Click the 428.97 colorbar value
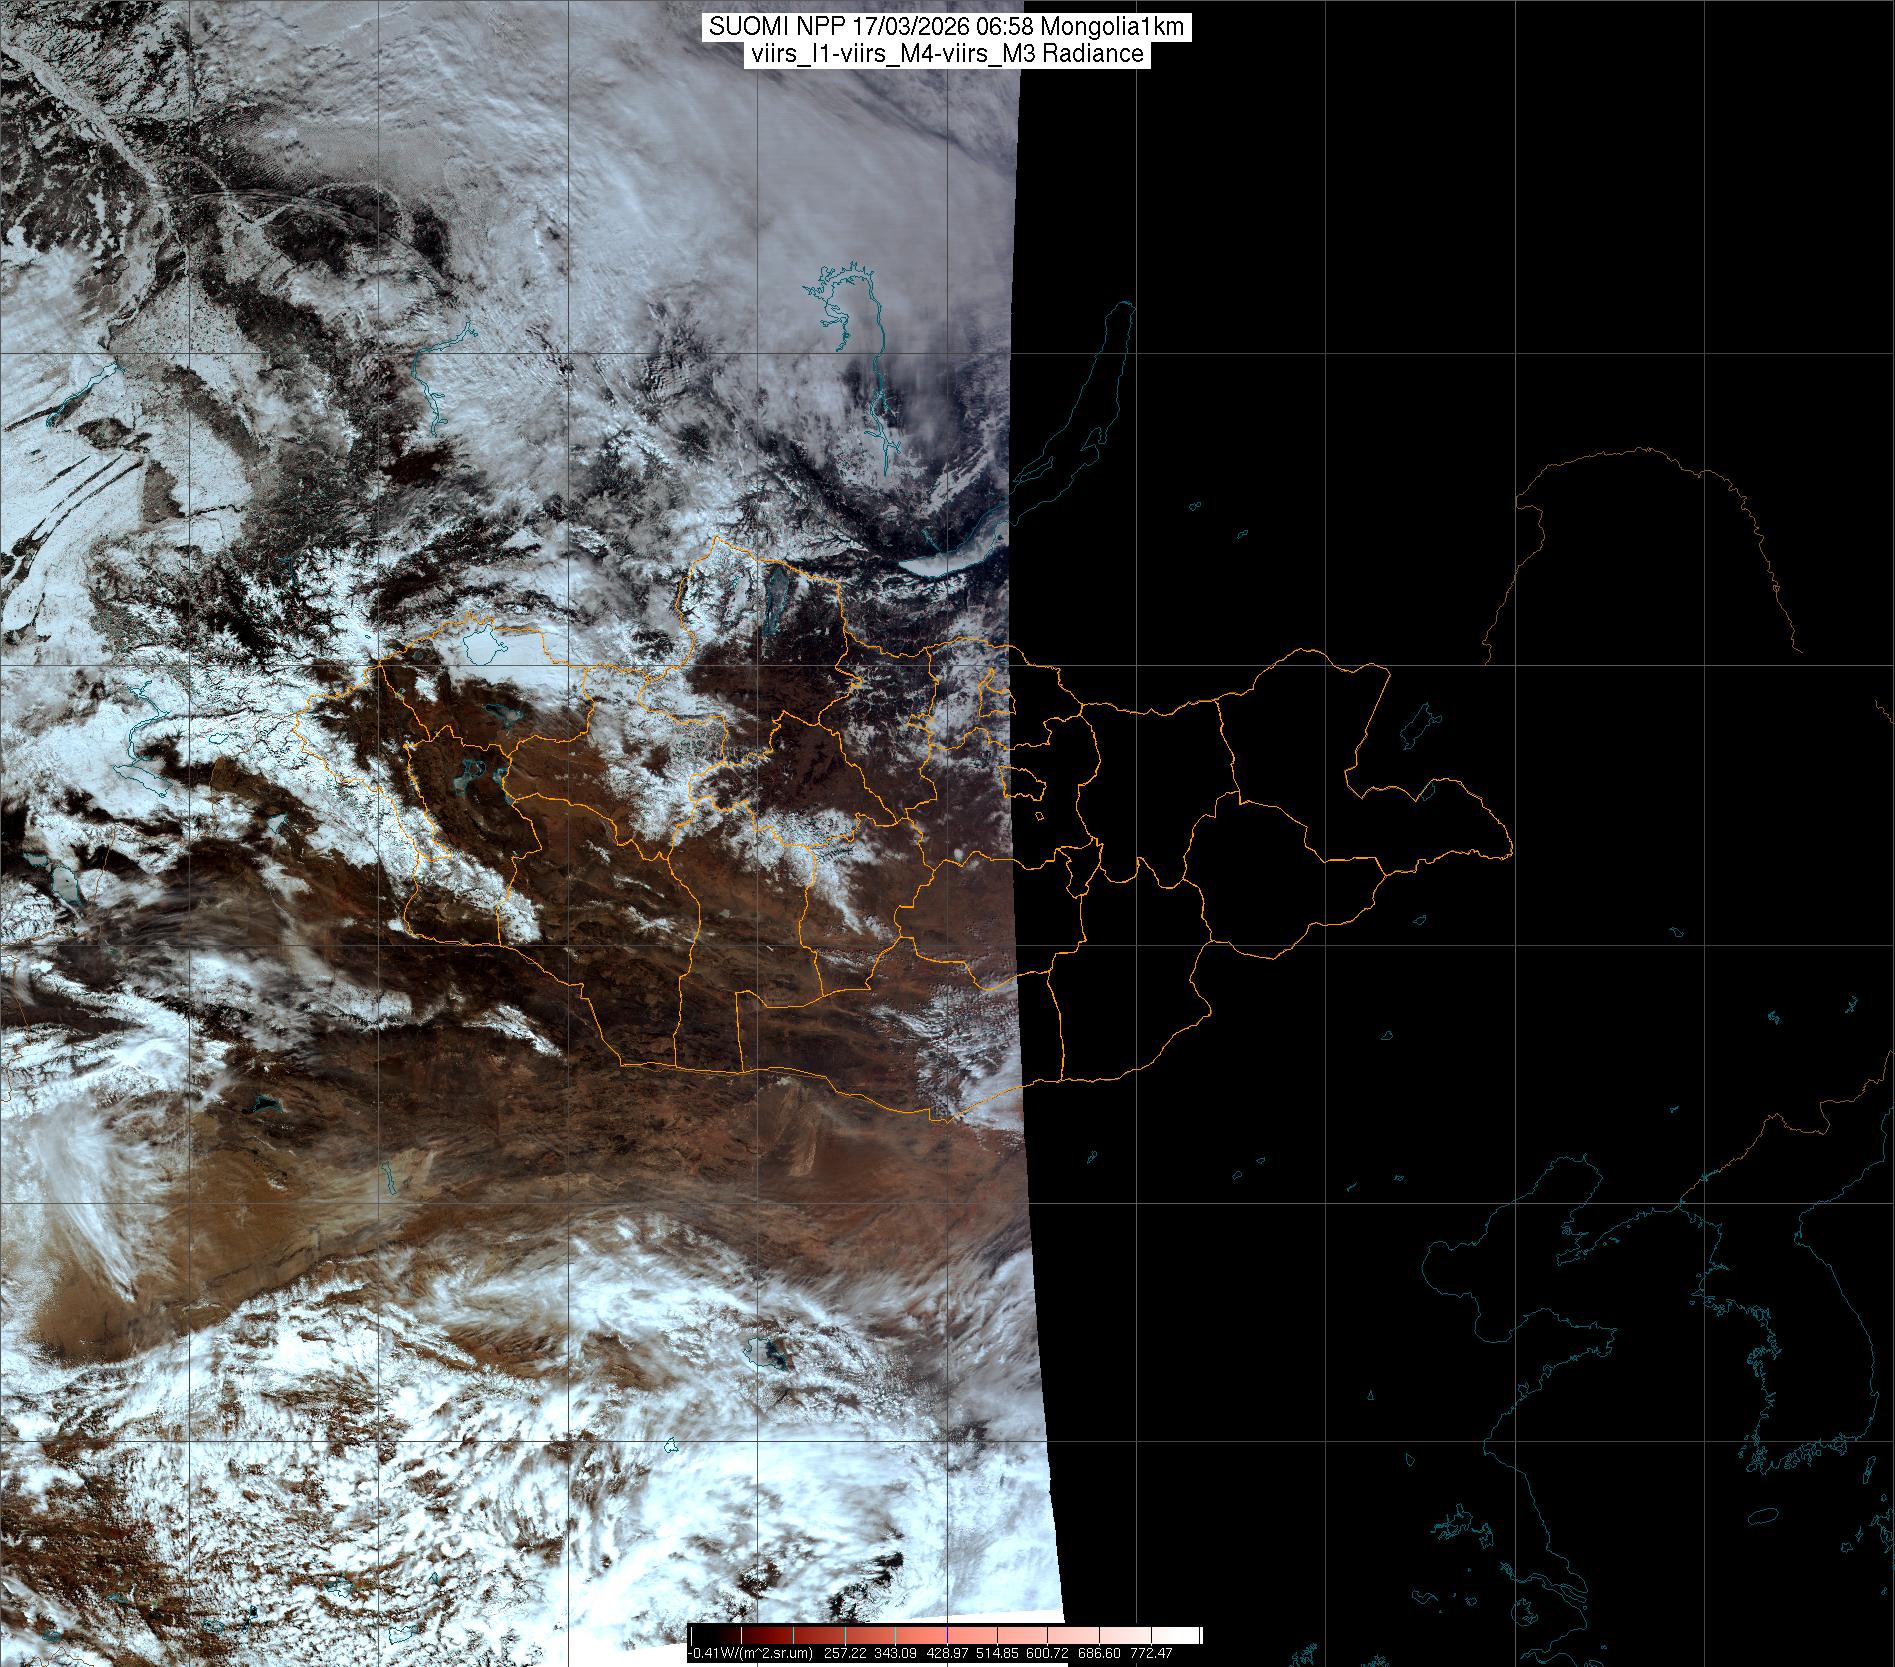 tap(949, 1653)
